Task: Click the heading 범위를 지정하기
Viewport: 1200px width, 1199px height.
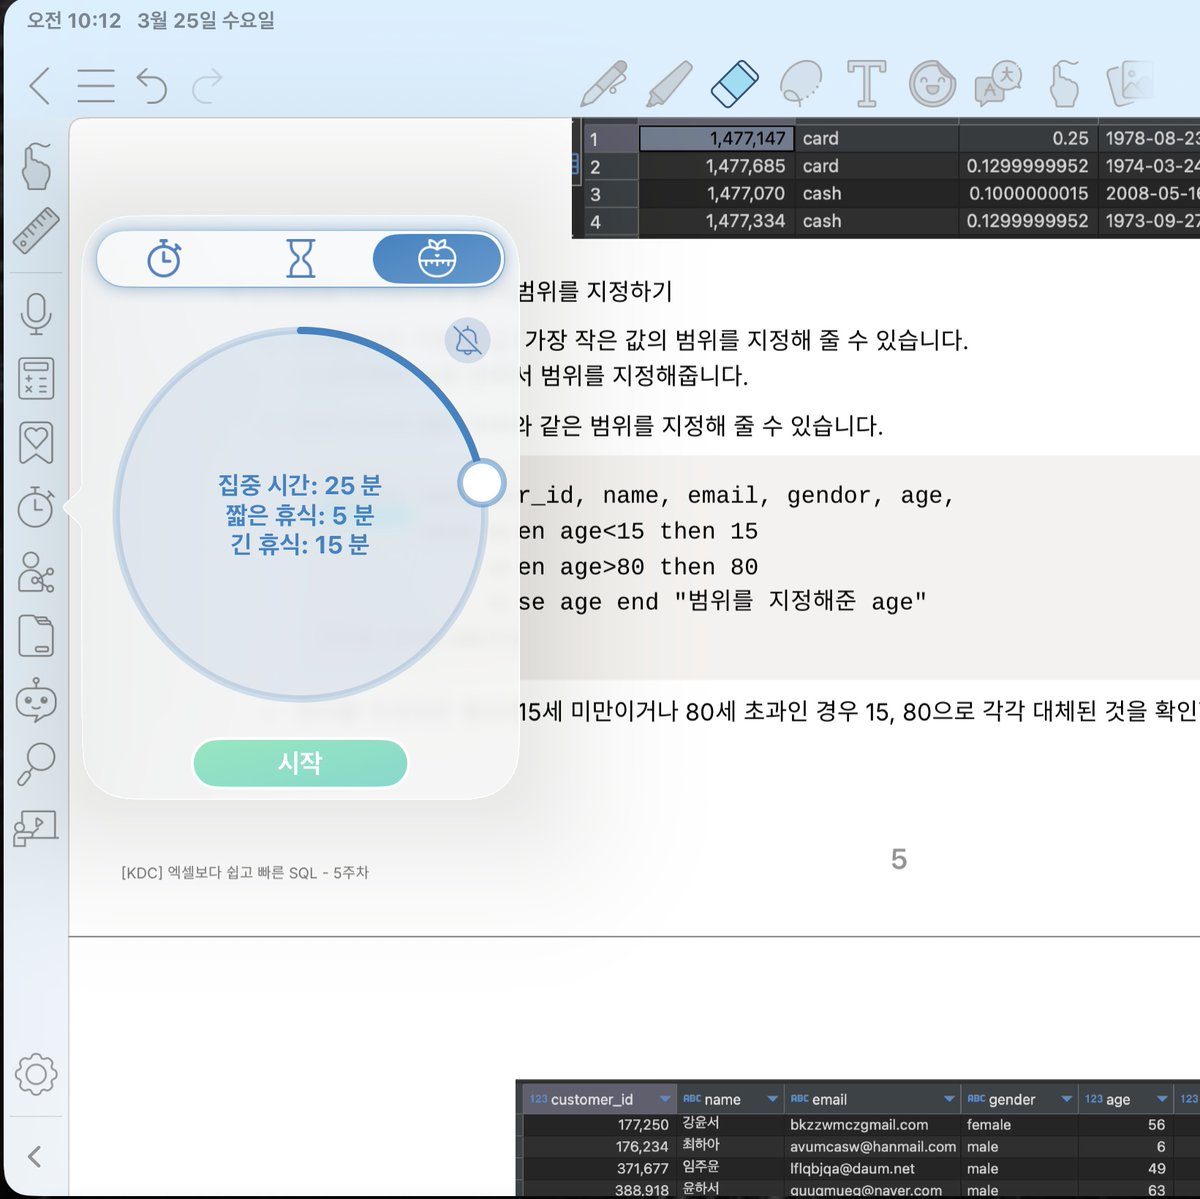Action: (595, 292)
